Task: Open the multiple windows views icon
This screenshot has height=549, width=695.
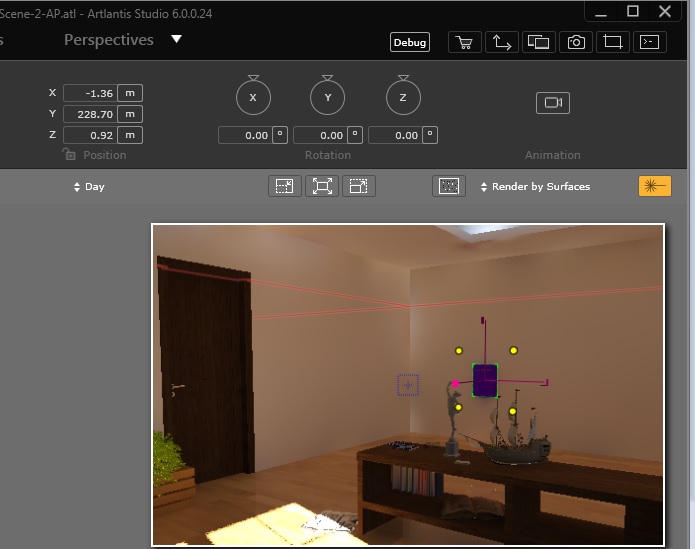Action: pos(539,43)
